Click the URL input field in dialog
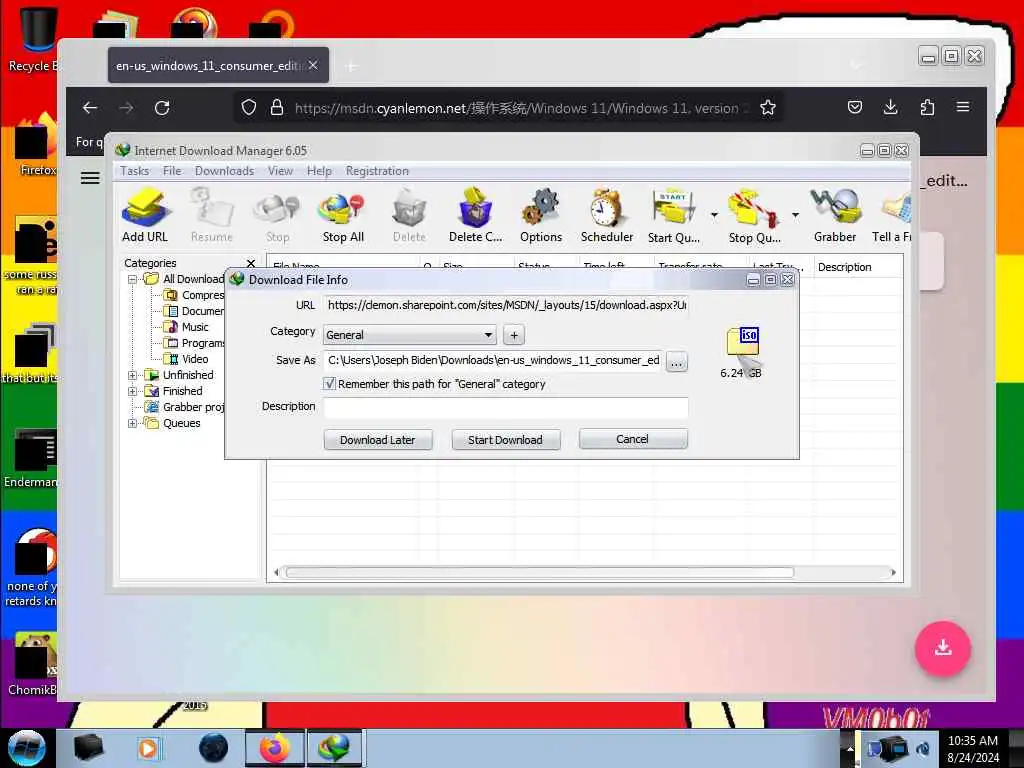Screen dimensions: 1024x768 coord(506,305)
